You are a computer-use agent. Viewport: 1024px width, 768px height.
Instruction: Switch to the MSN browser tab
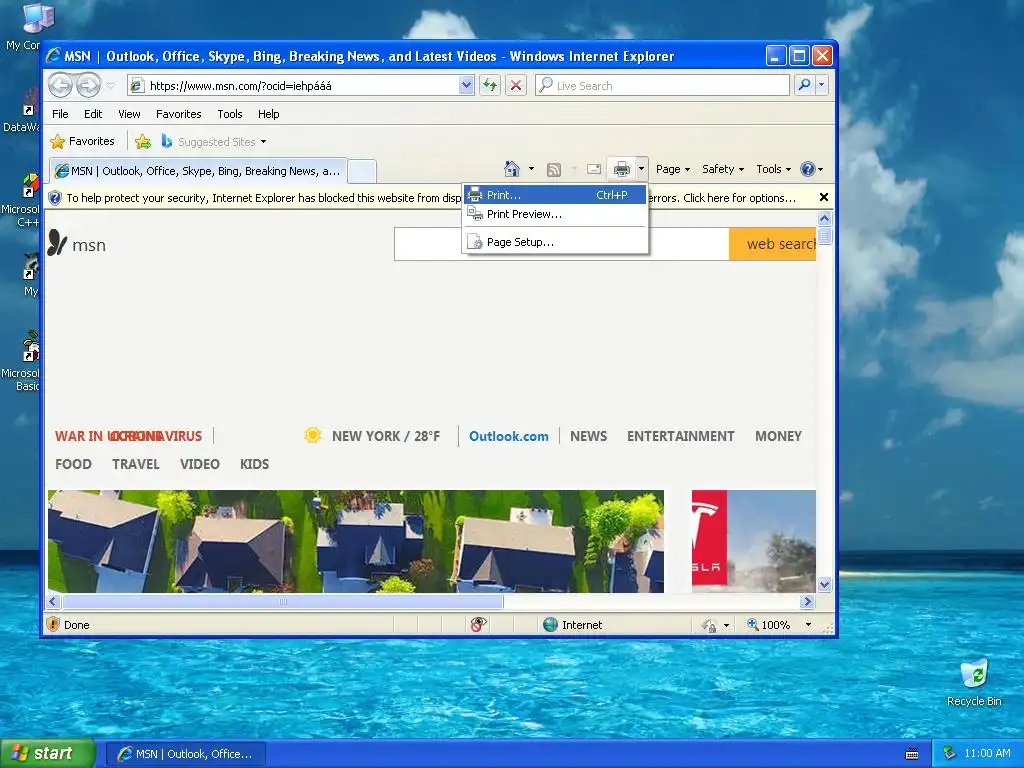click(198, 171)
